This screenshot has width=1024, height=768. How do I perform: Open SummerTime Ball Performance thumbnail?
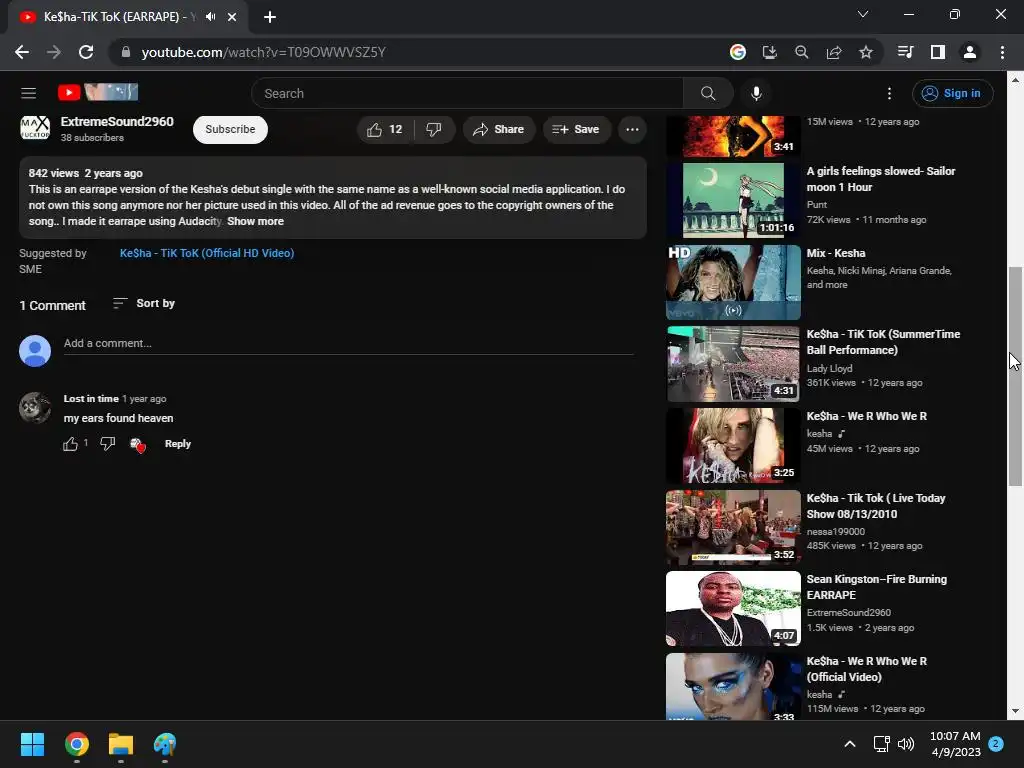tap(733, 364)
